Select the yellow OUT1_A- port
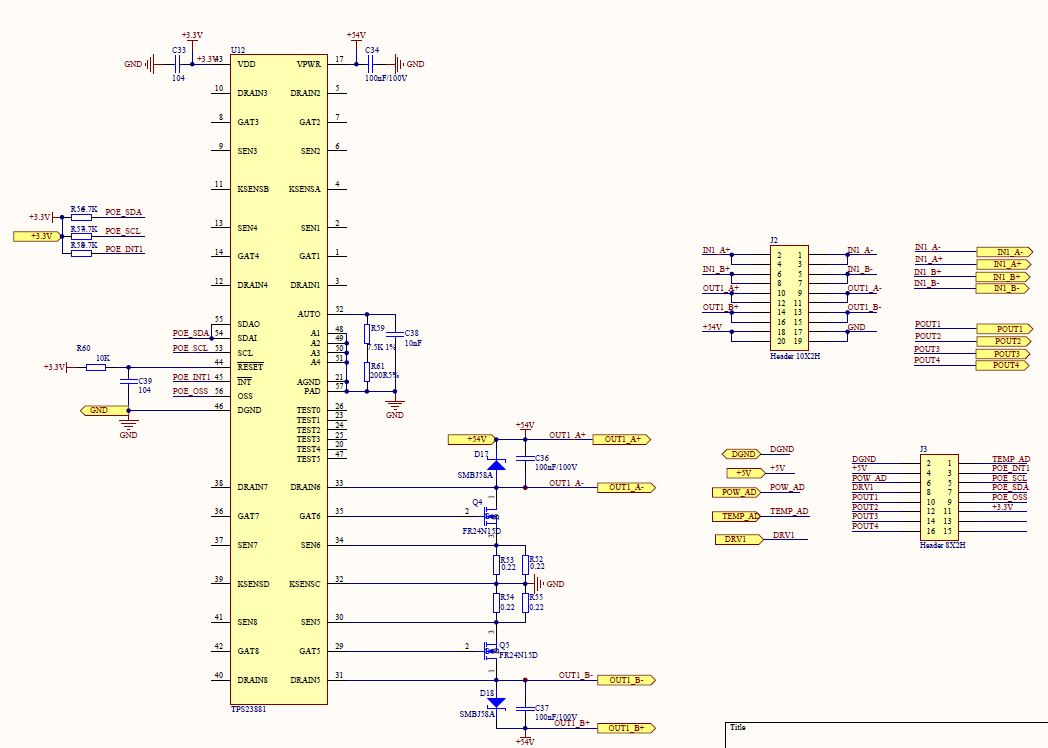This screenshot has width=1048, height=748. (626, 487)
